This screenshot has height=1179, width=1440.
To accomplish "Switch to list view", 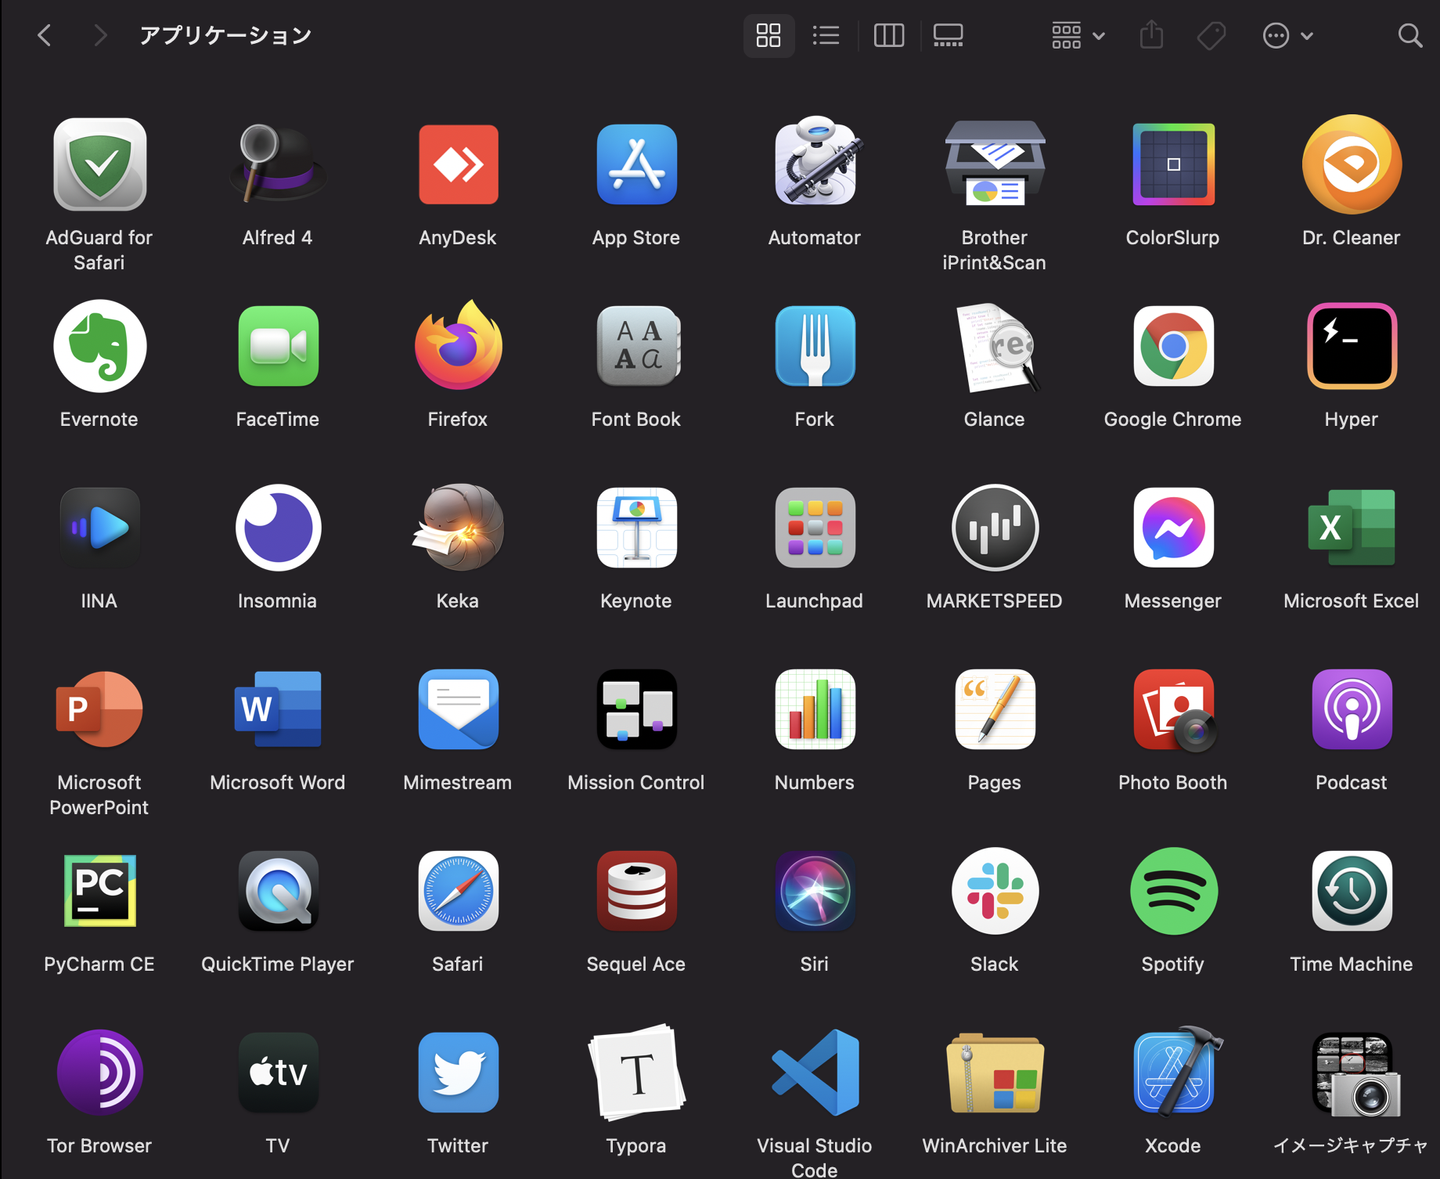I will 826,36.
